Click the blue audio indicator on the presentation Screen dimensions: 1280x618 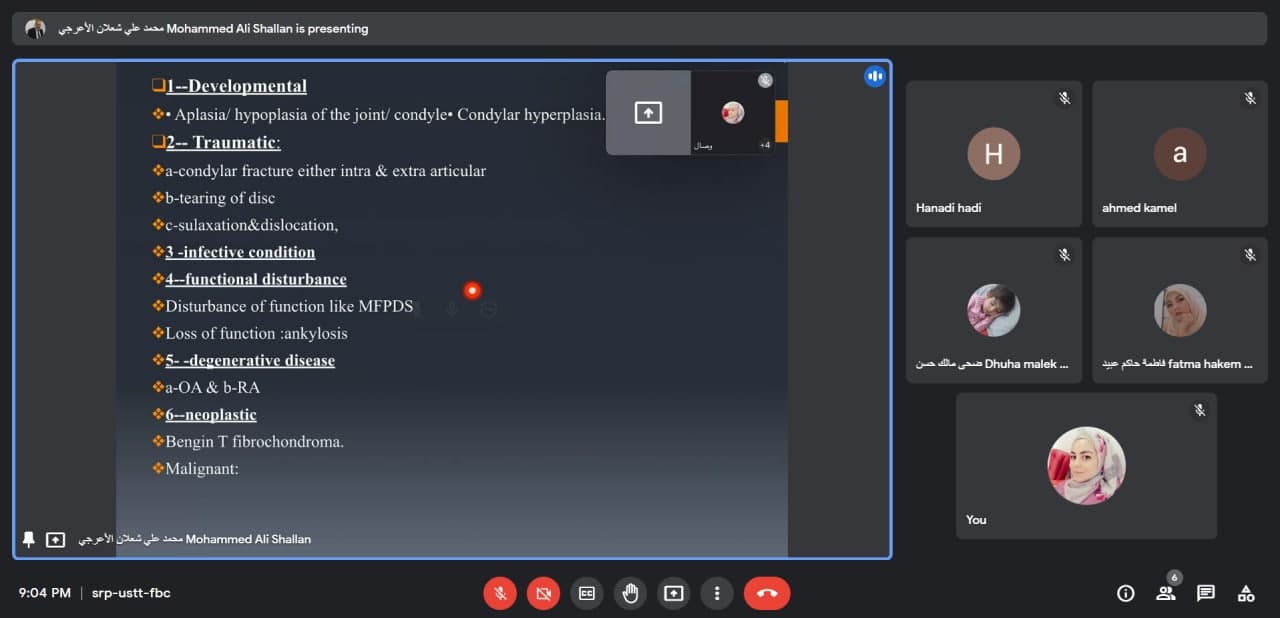click(875, 76)
